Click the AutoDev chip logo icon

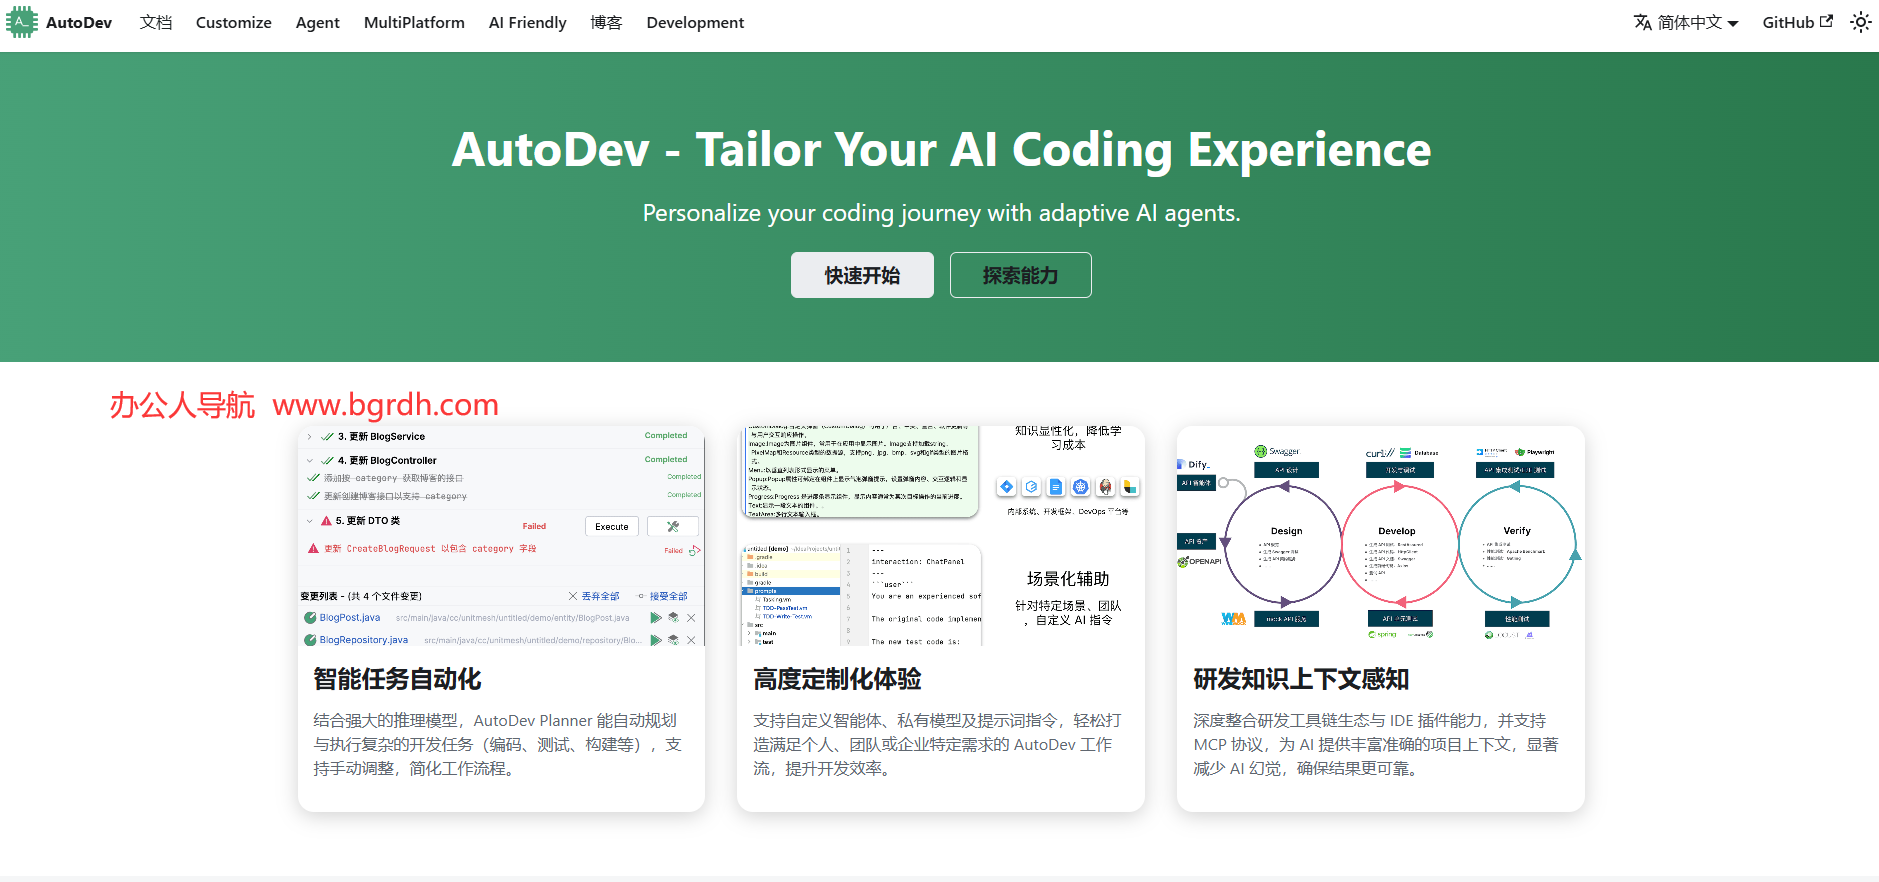coord(21,22)
